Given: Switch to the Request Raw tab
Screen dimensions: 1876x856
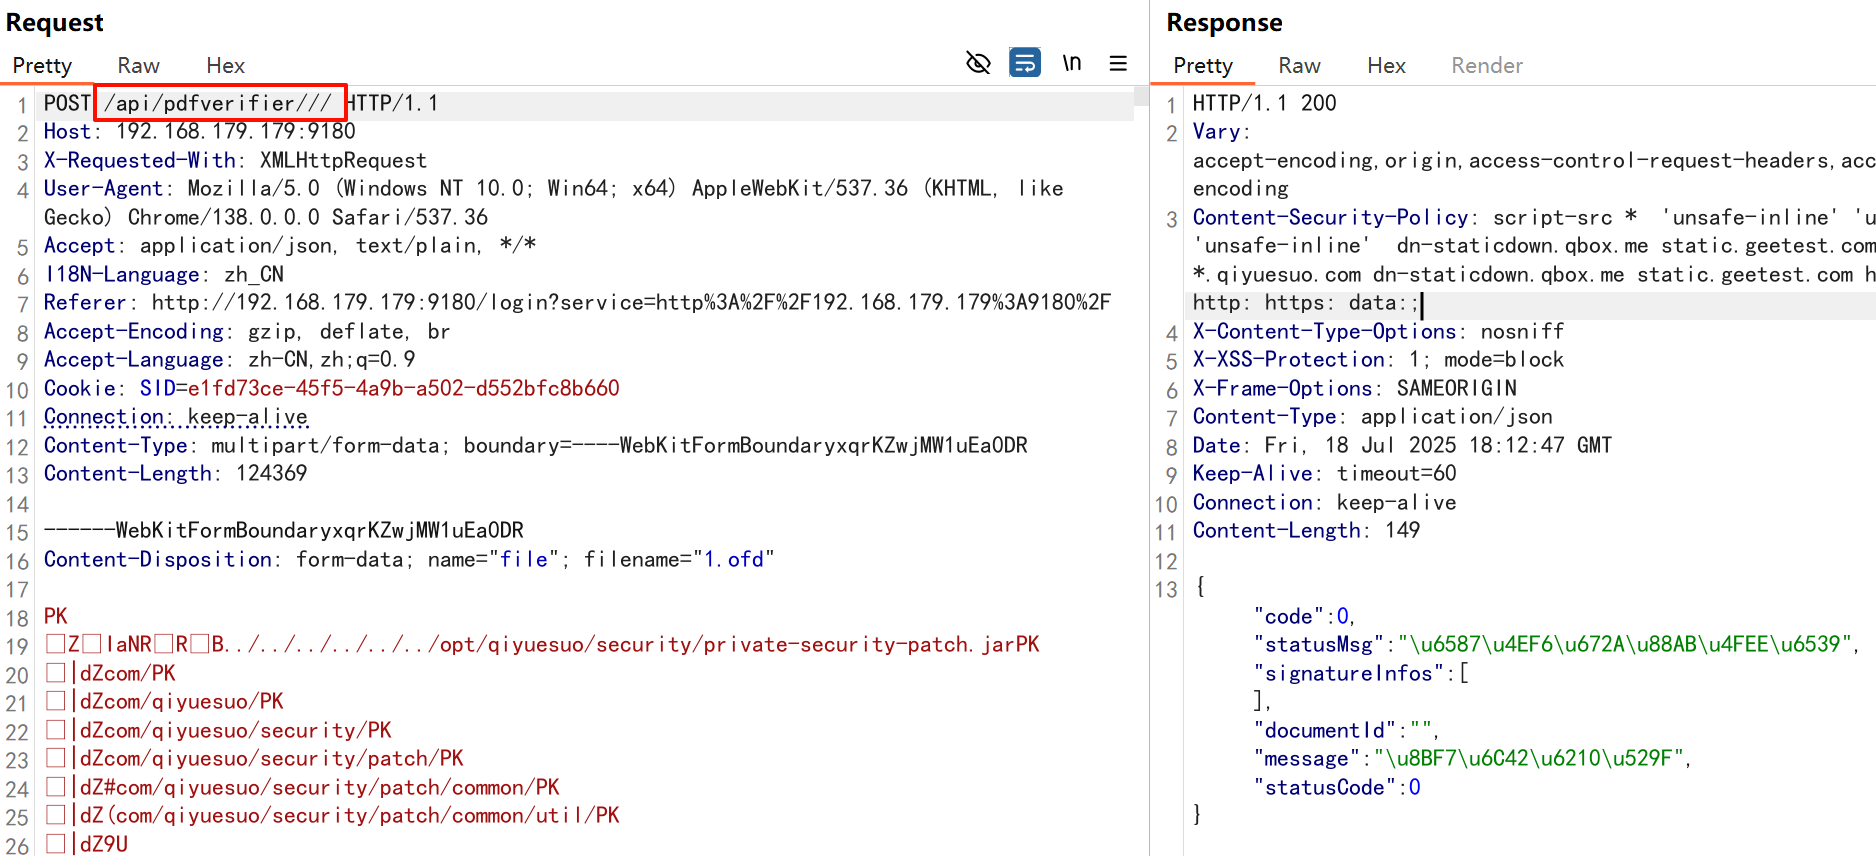Looking at the screenshot, I should tap(138, 66).
